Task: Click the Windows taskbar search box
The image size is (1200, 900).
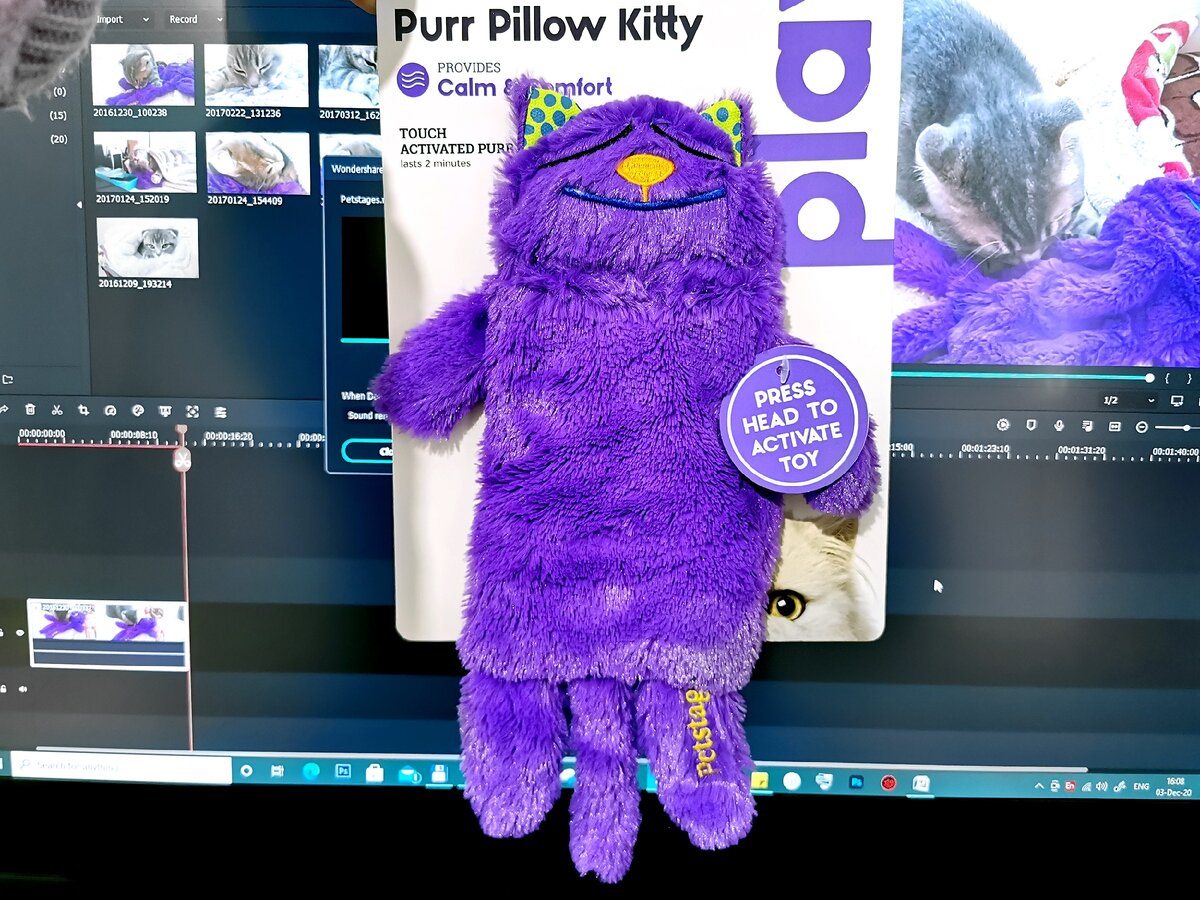Action: [121, 768]
